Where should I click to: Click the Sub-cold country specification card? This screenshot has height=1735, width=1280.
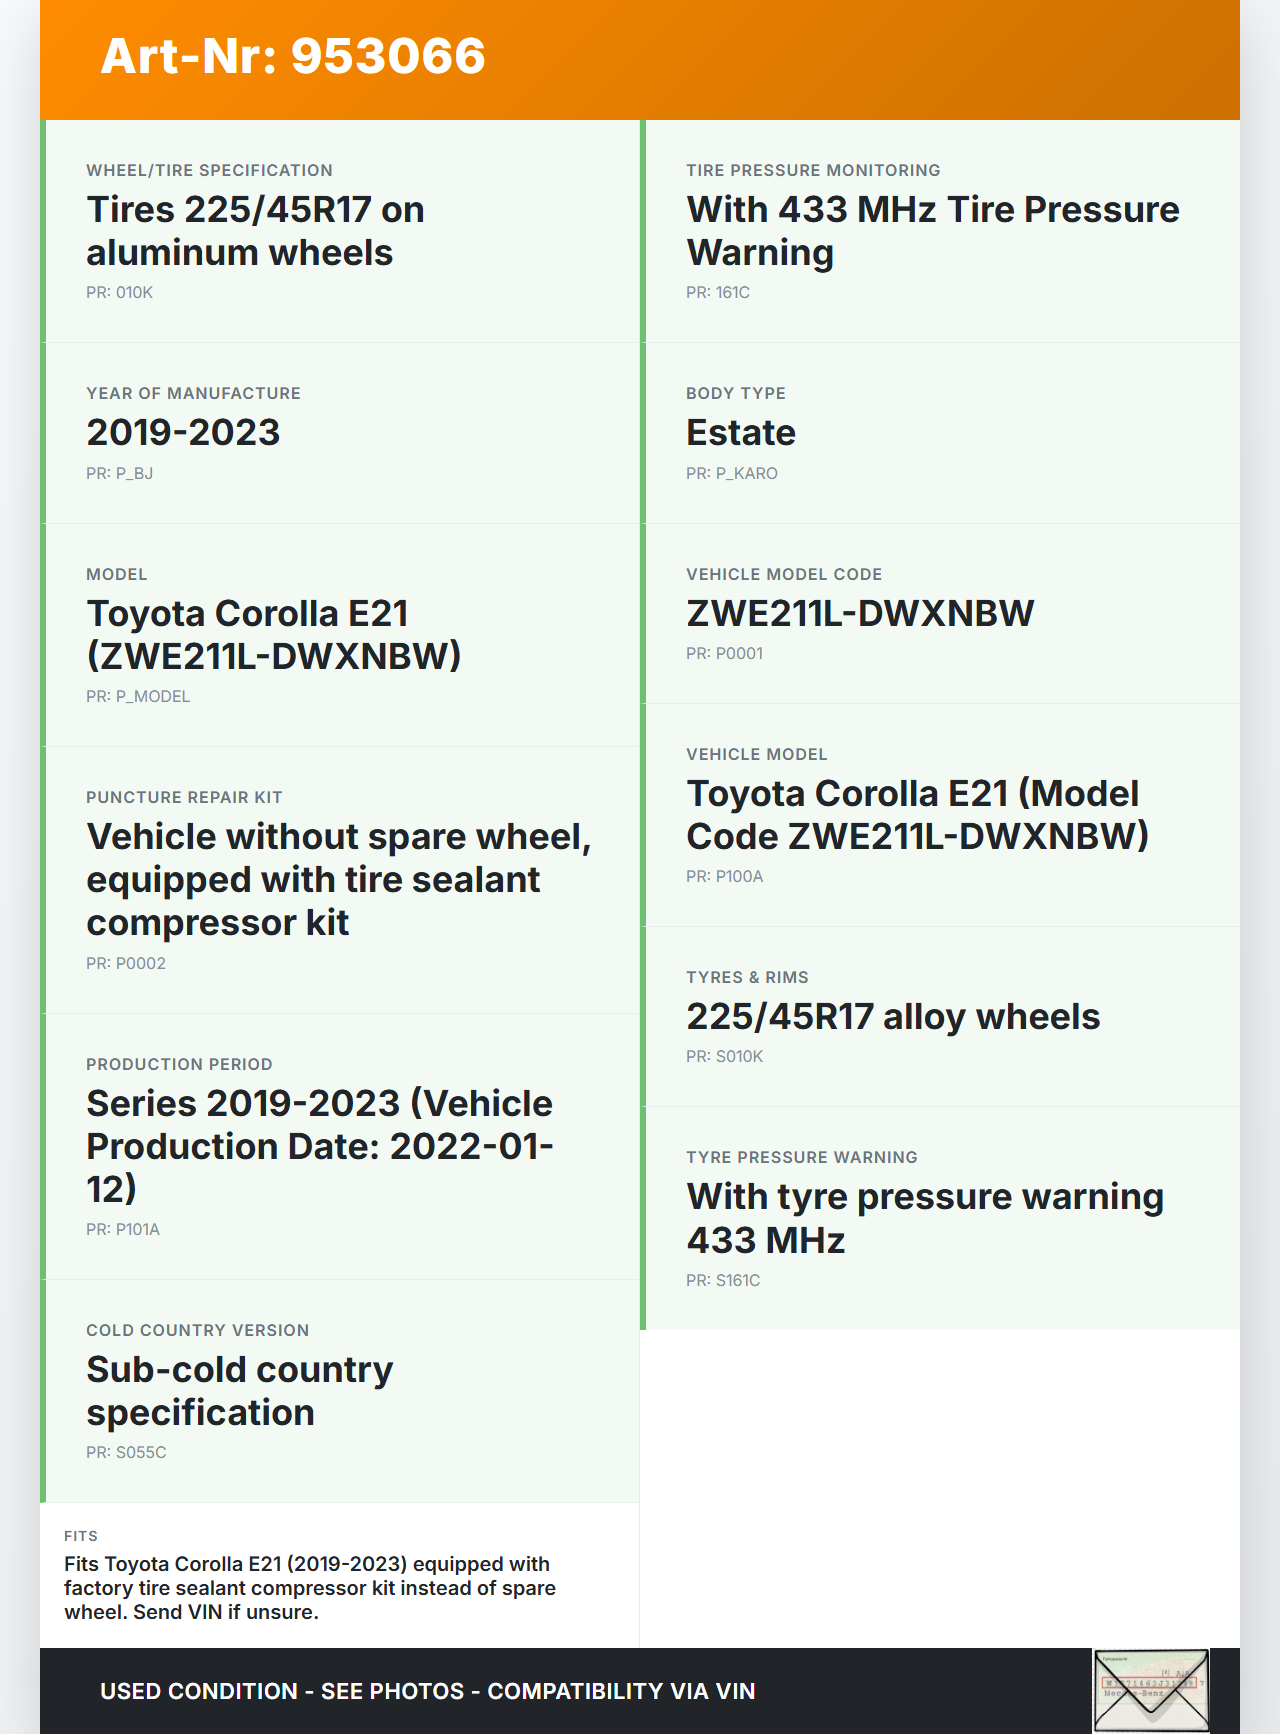point(340,1390)
